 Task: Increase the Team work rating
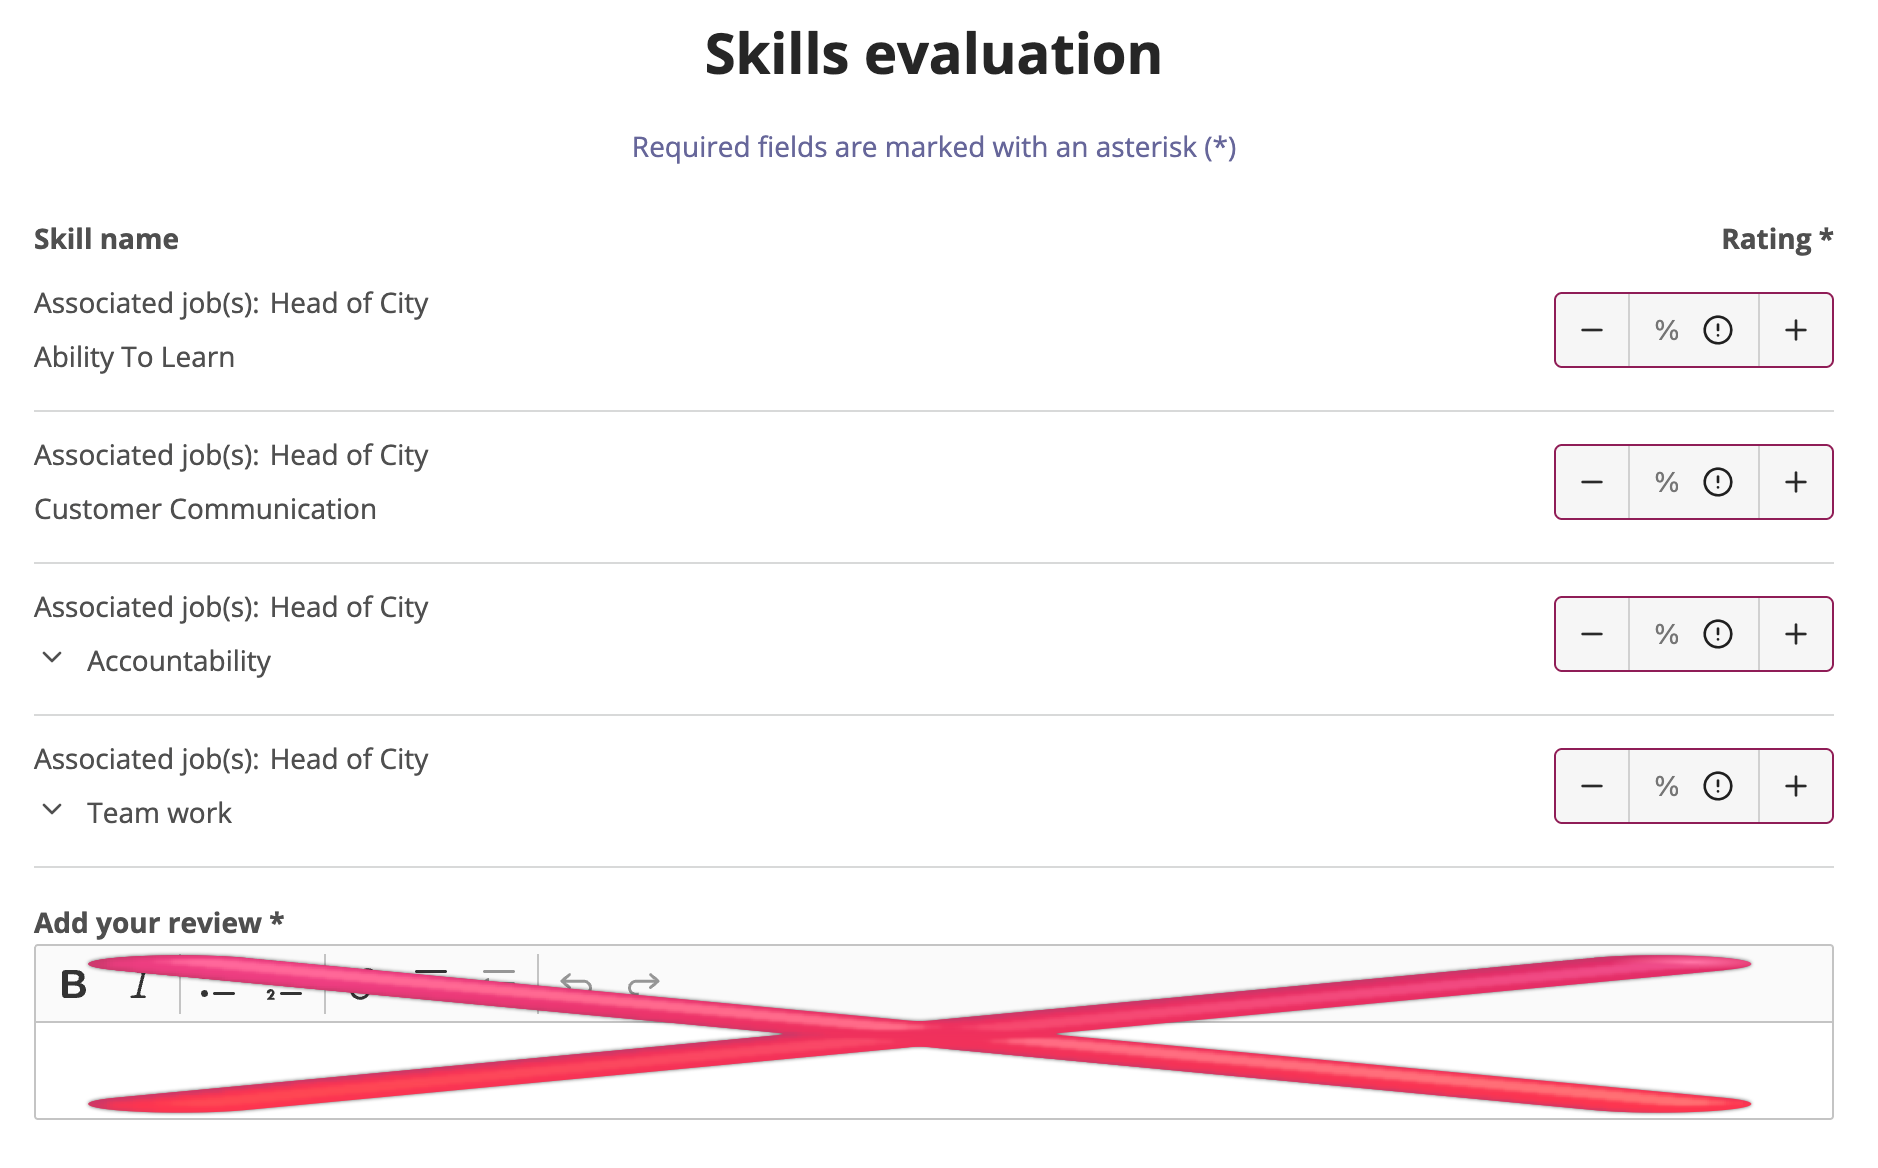[1795, 786]
